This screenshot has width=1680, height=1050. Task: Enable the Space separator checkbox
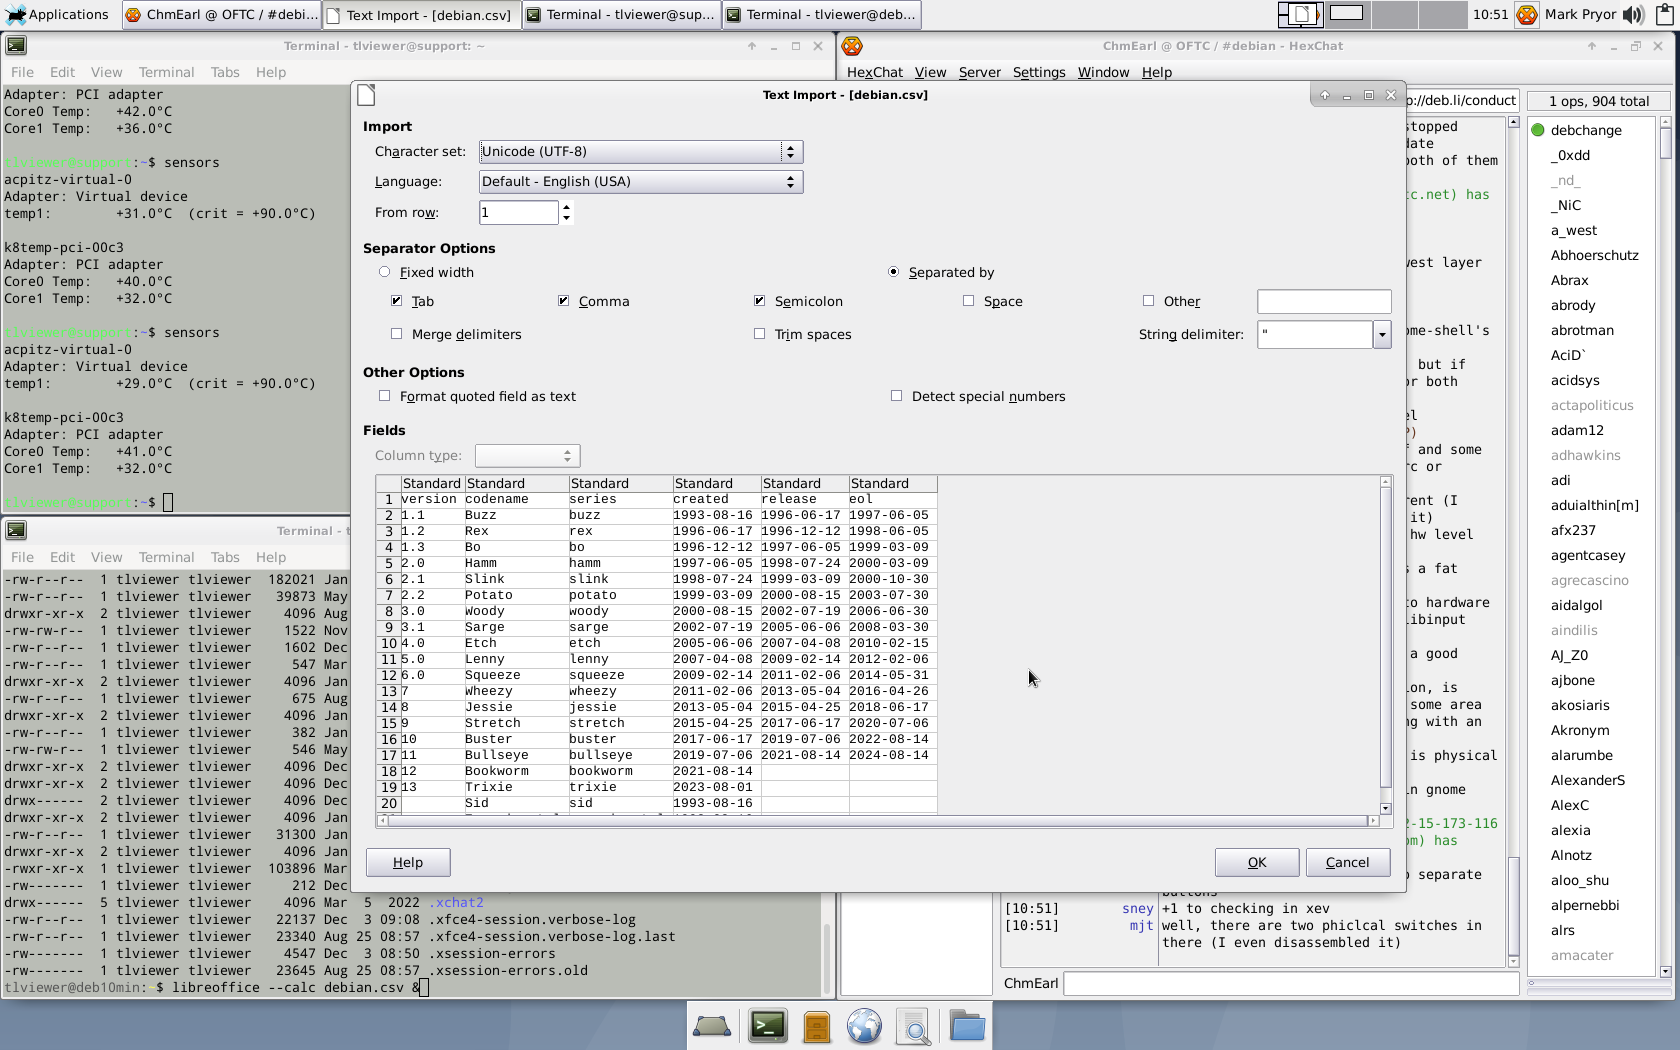[968, 301]
